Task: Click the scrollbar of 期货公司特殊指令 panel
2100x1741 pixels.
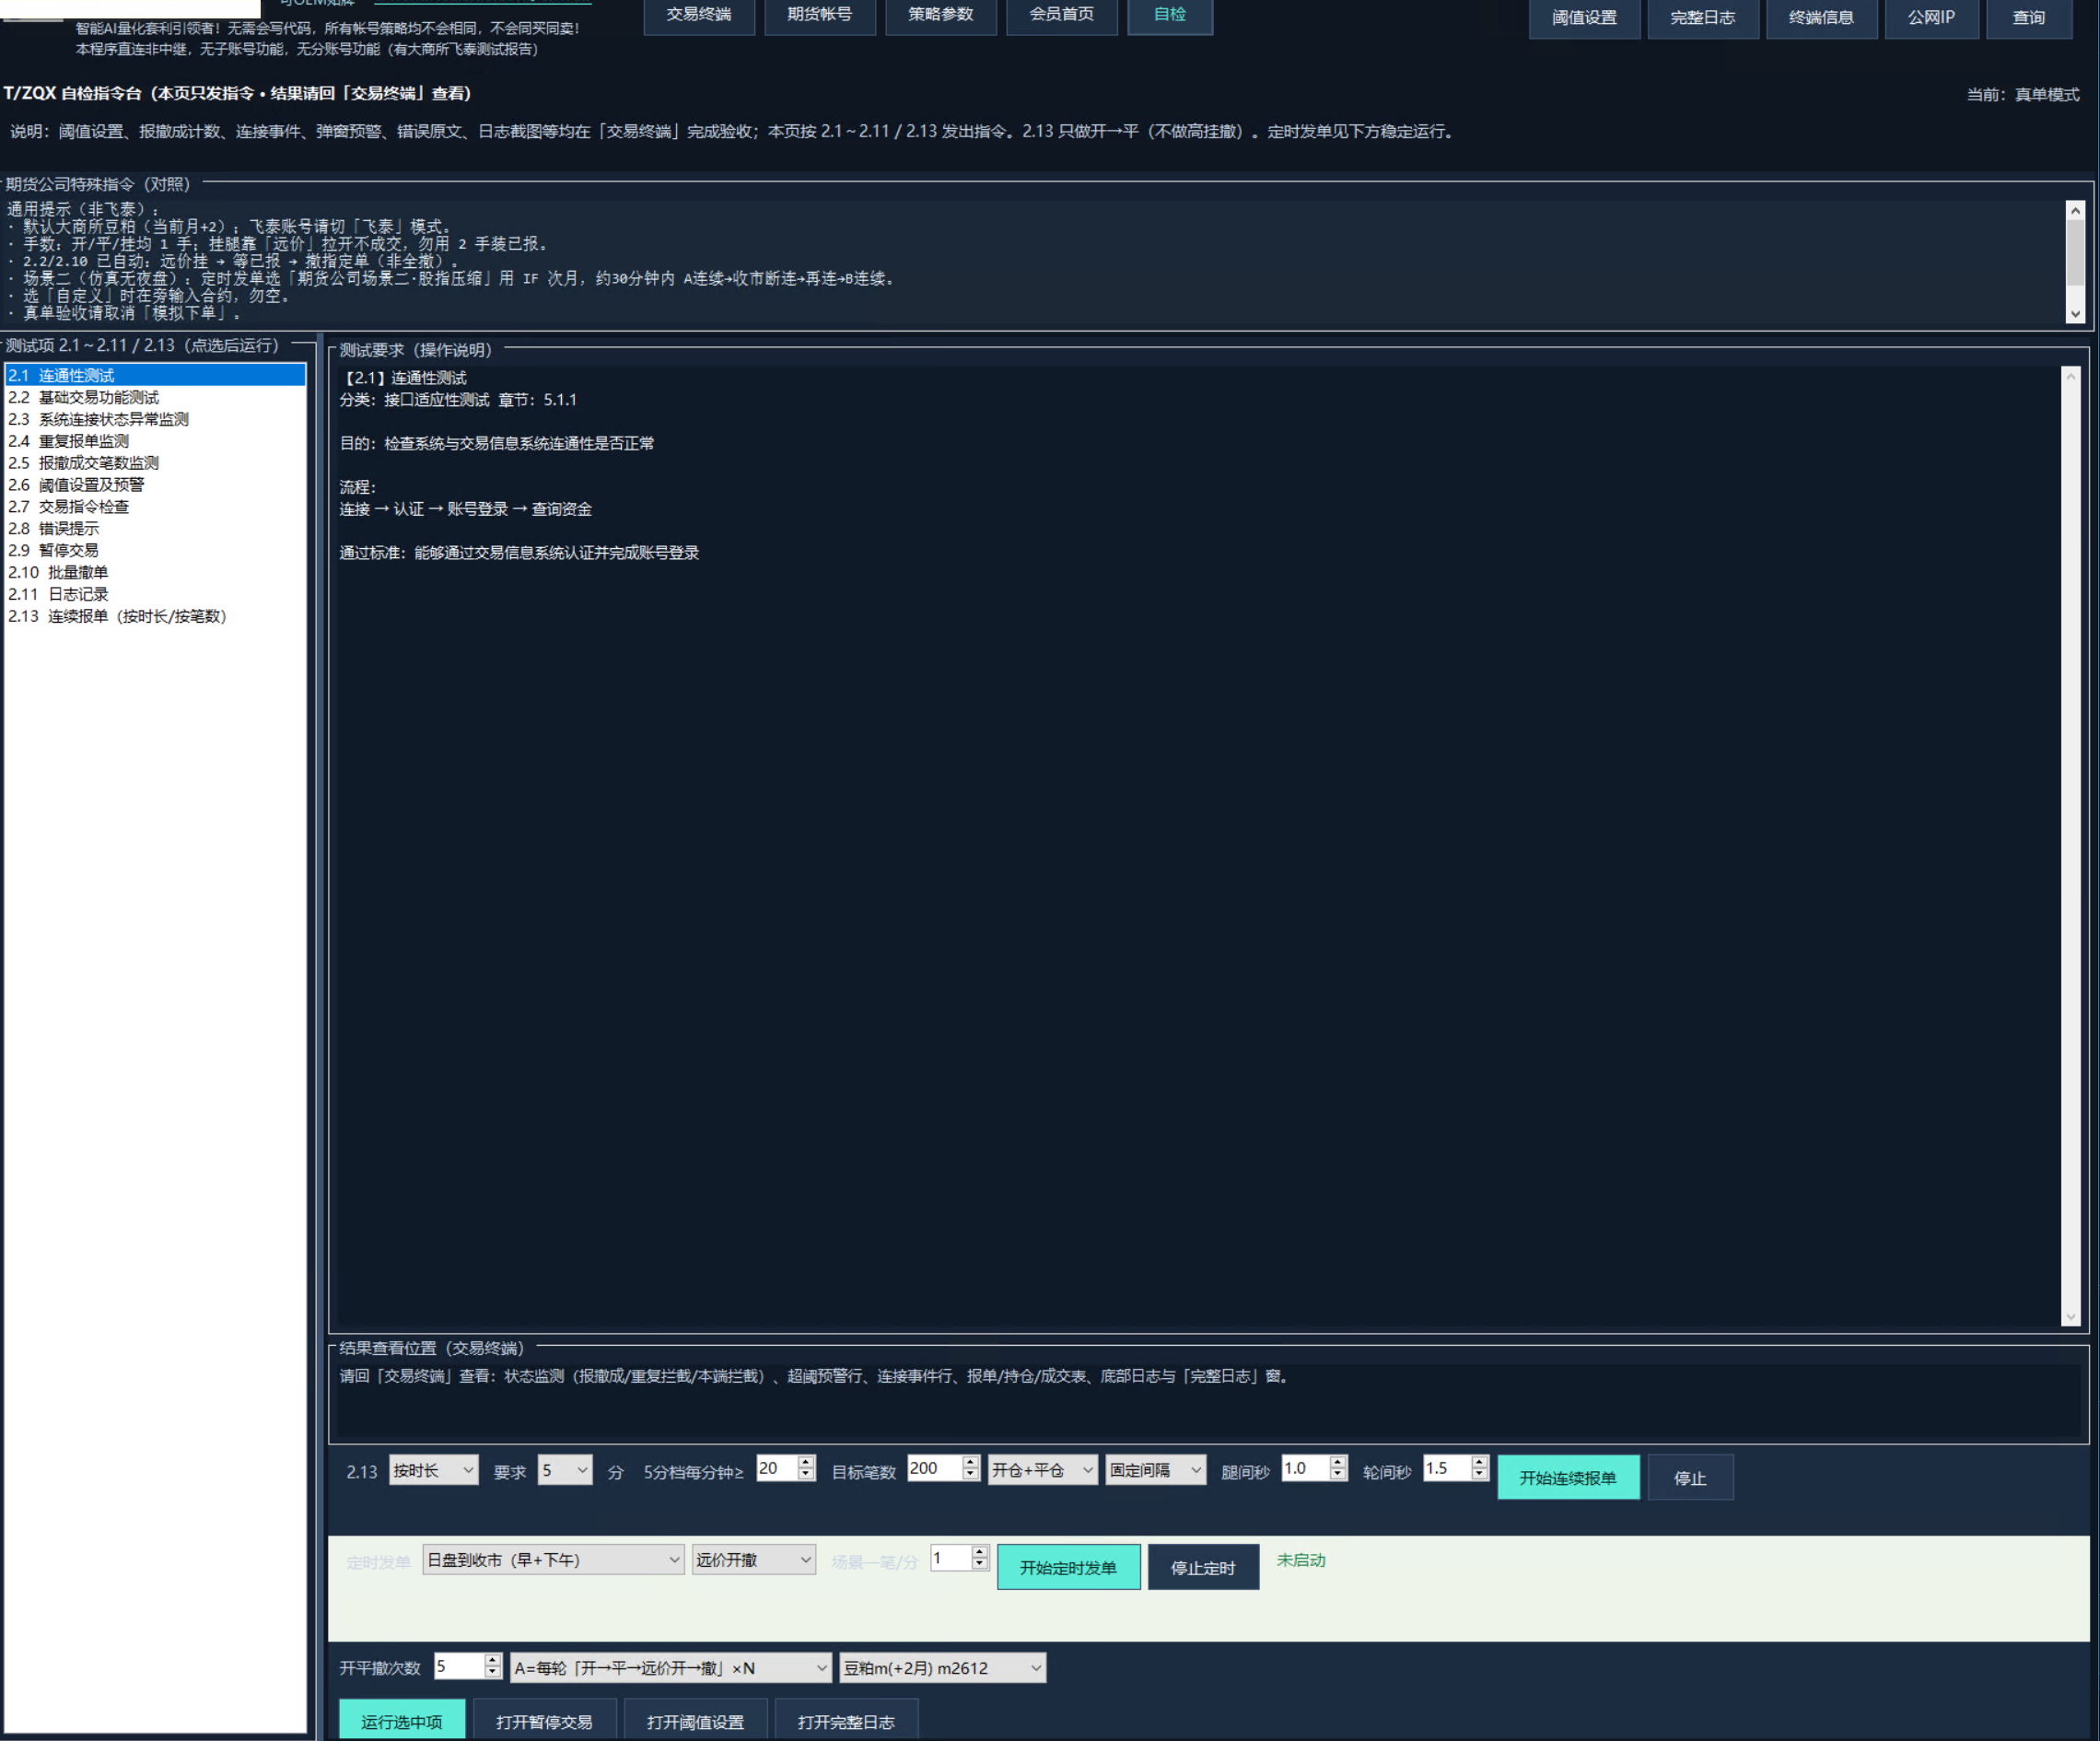Action: click(x=2075, y=262)
